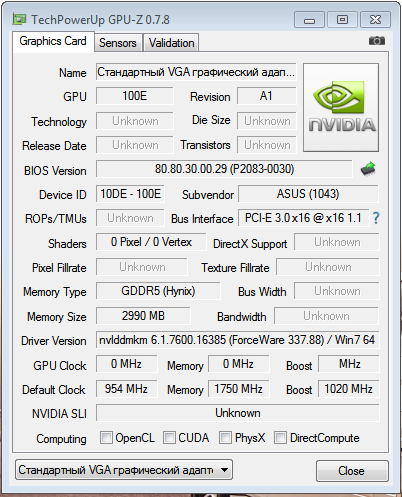Enable the OpenCL checkbox
The height and width of the screenshot is (497, 402).
pos(106,437)
